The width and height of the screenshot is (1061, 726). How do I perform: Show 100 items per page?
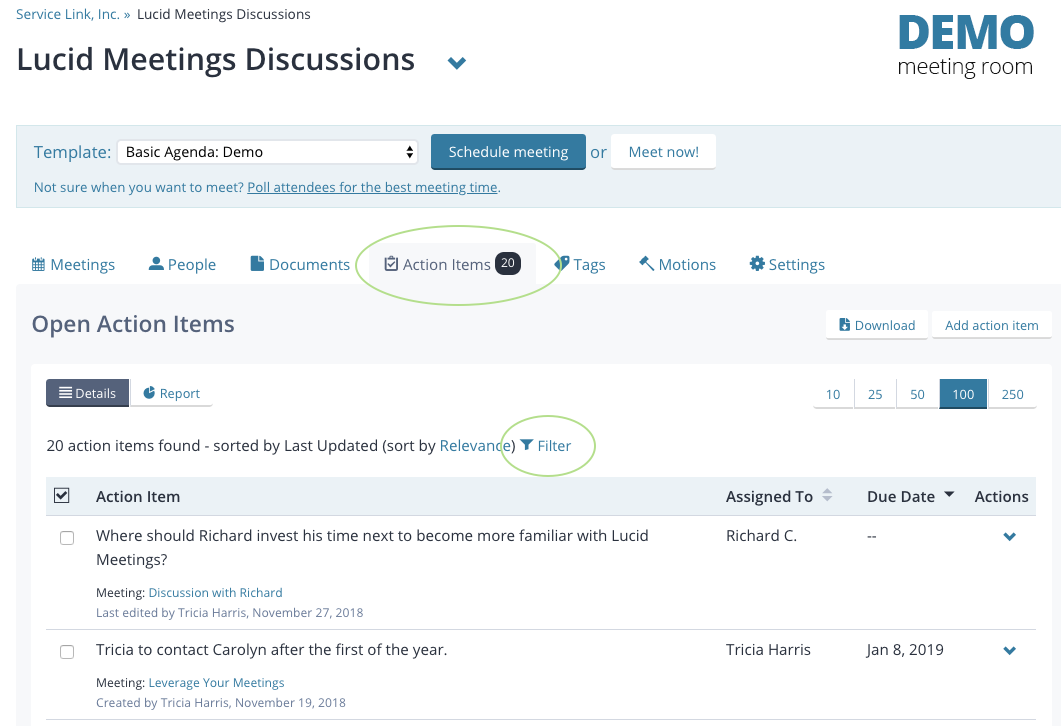click(963, 394)
